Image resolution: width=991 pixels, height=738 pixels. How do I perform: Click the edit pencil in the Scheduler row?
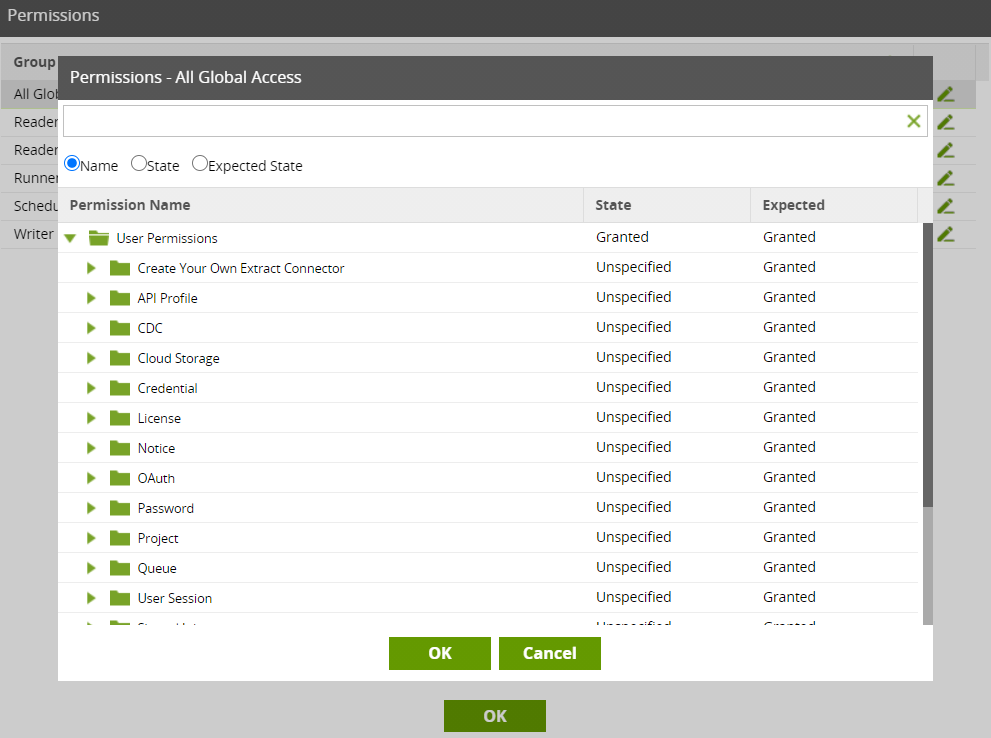(x=945, y=206)
